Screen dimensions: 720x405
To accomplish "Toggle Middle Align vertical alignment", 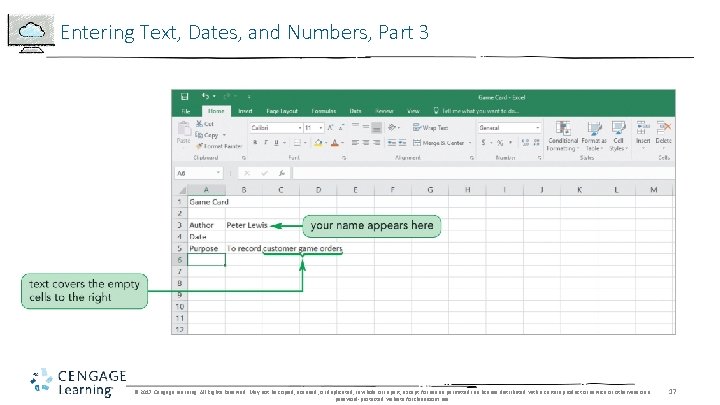I will 366,127.
